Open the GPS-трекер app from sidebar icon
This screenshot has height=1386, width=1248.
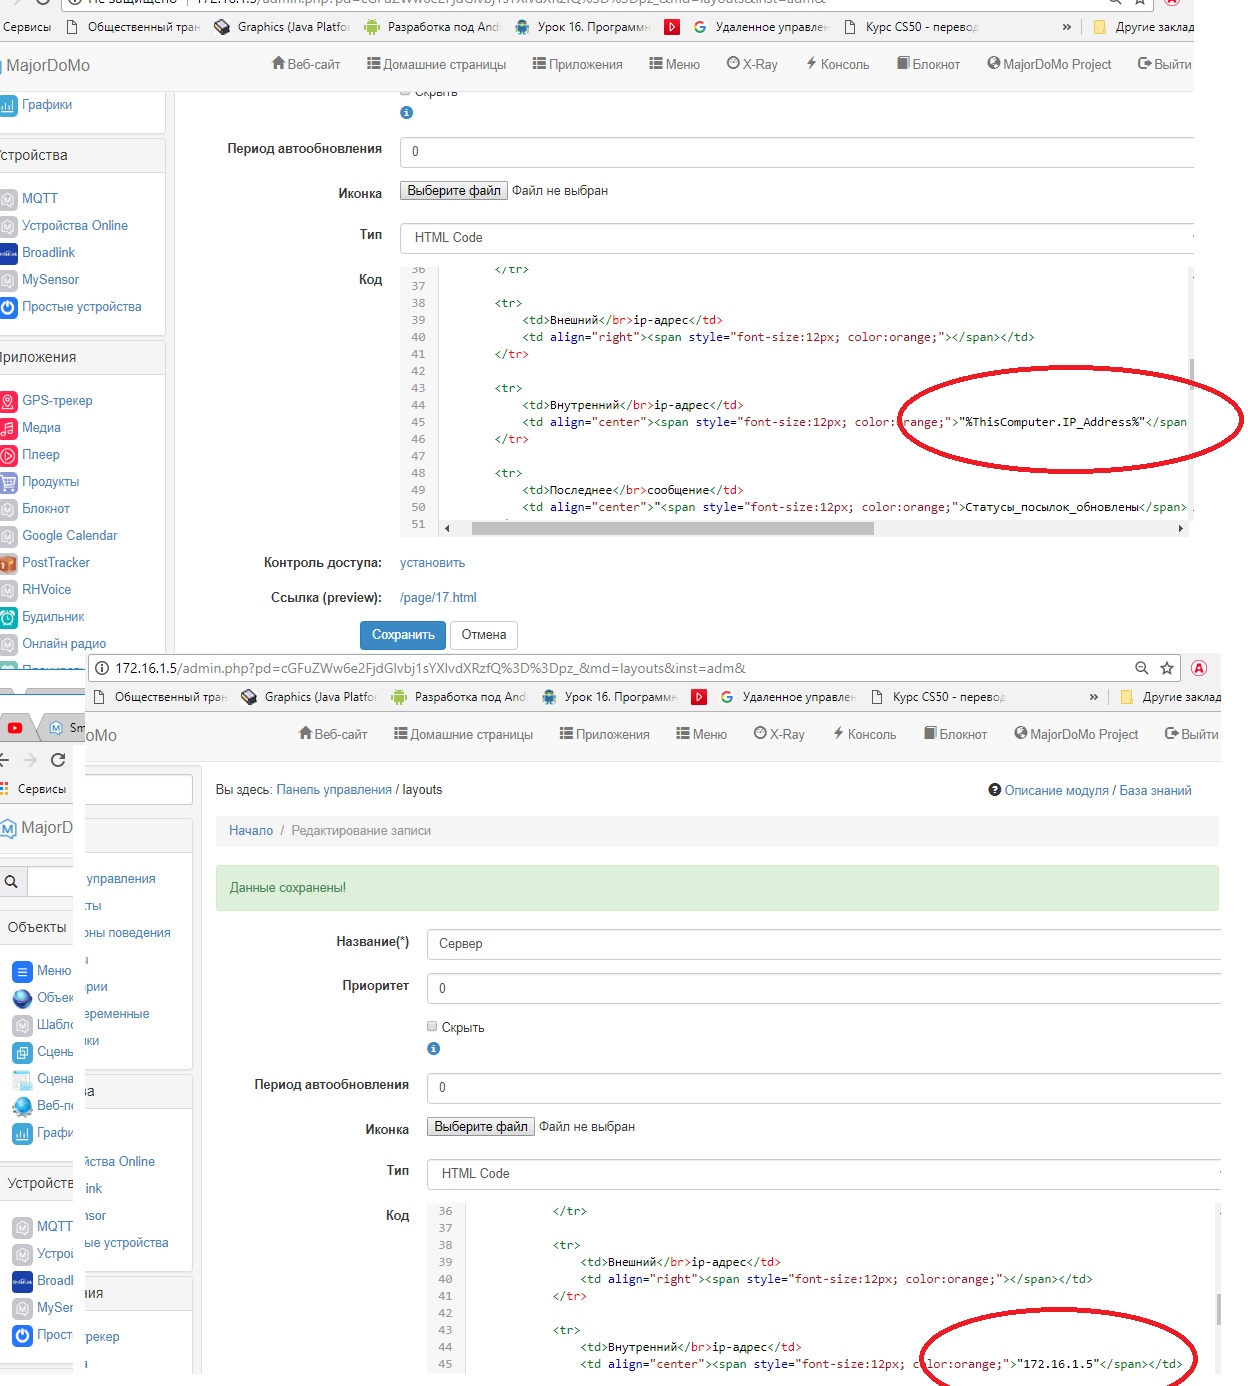coord(9,401)
